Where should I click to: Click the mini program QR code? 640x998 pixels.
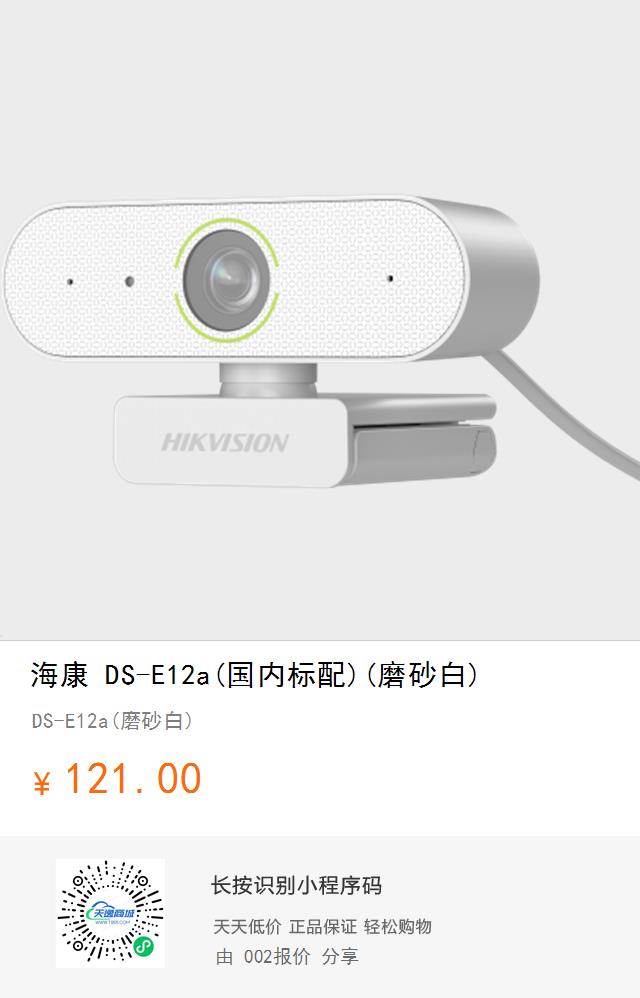click(111, 913)
